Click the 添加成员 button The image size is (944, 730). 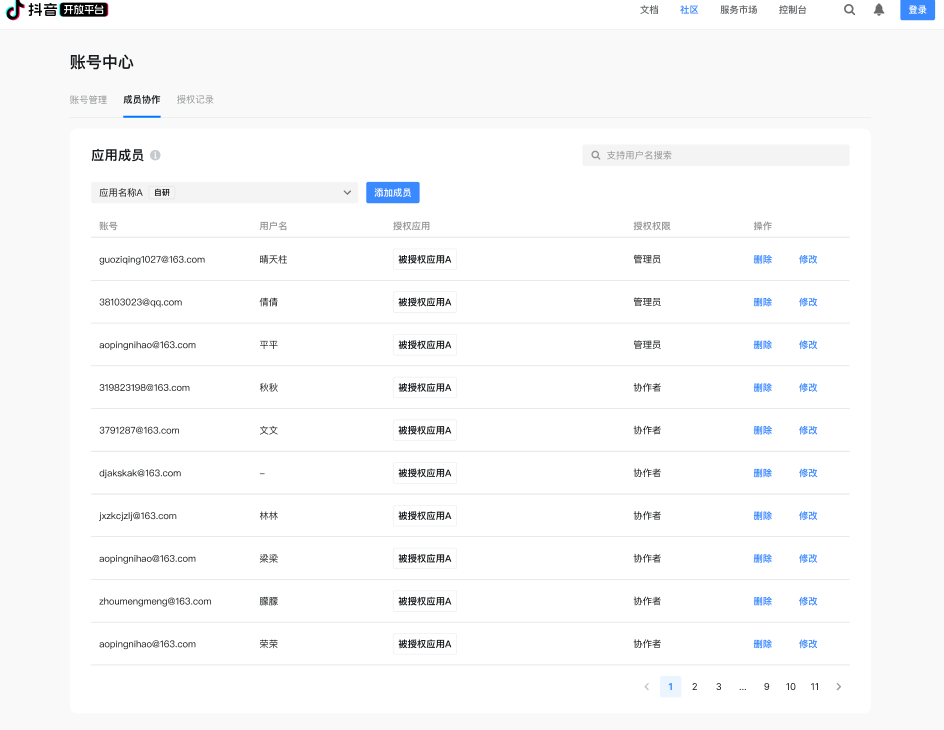click(x=392, y=193)
